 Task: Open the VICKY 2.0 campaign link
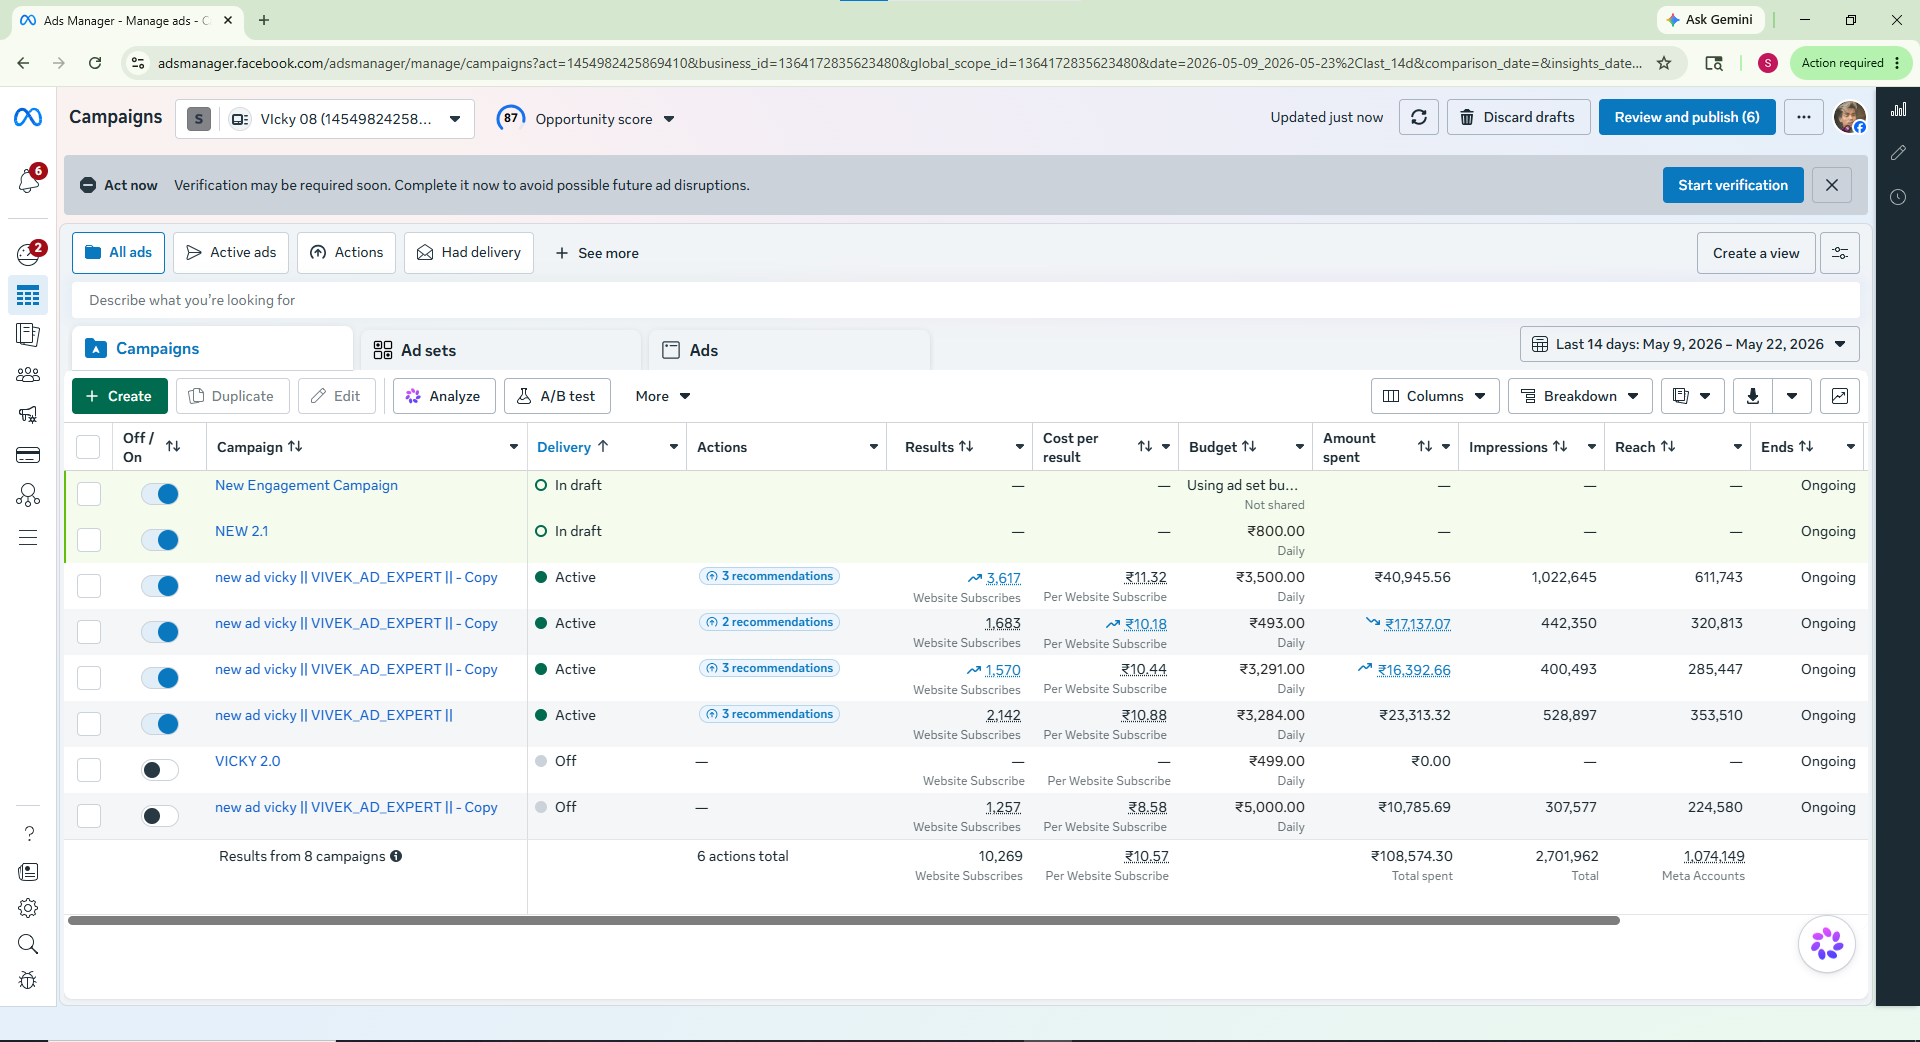[248, 761]
